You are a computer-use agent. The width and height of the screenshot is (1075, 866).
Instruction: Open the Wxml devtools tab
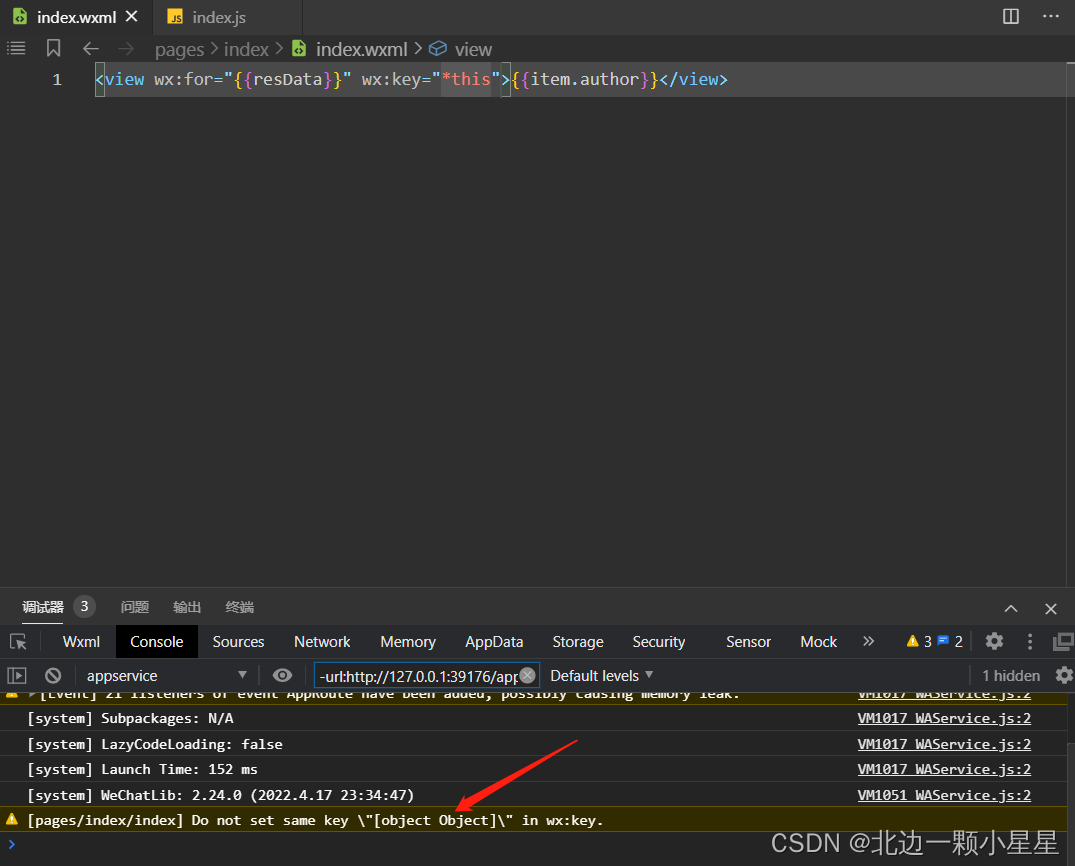click(x=81, y=642)
